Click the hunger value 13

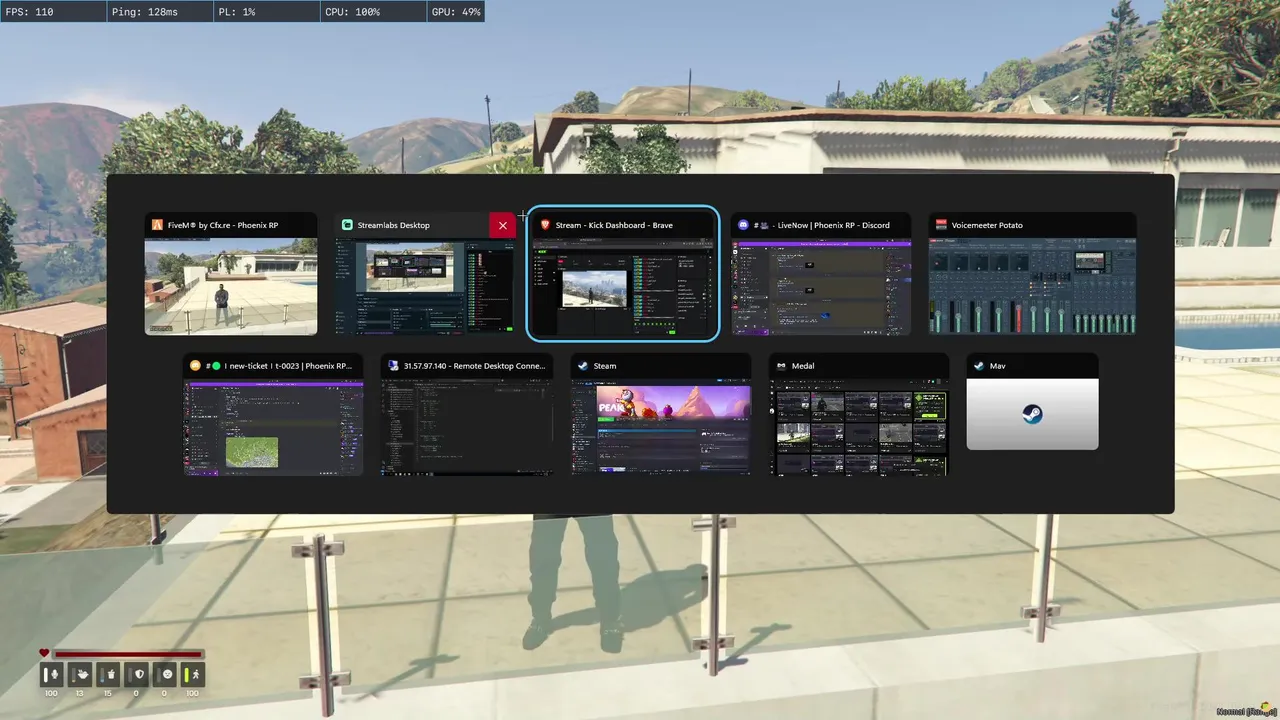click(x=80, y=693)
